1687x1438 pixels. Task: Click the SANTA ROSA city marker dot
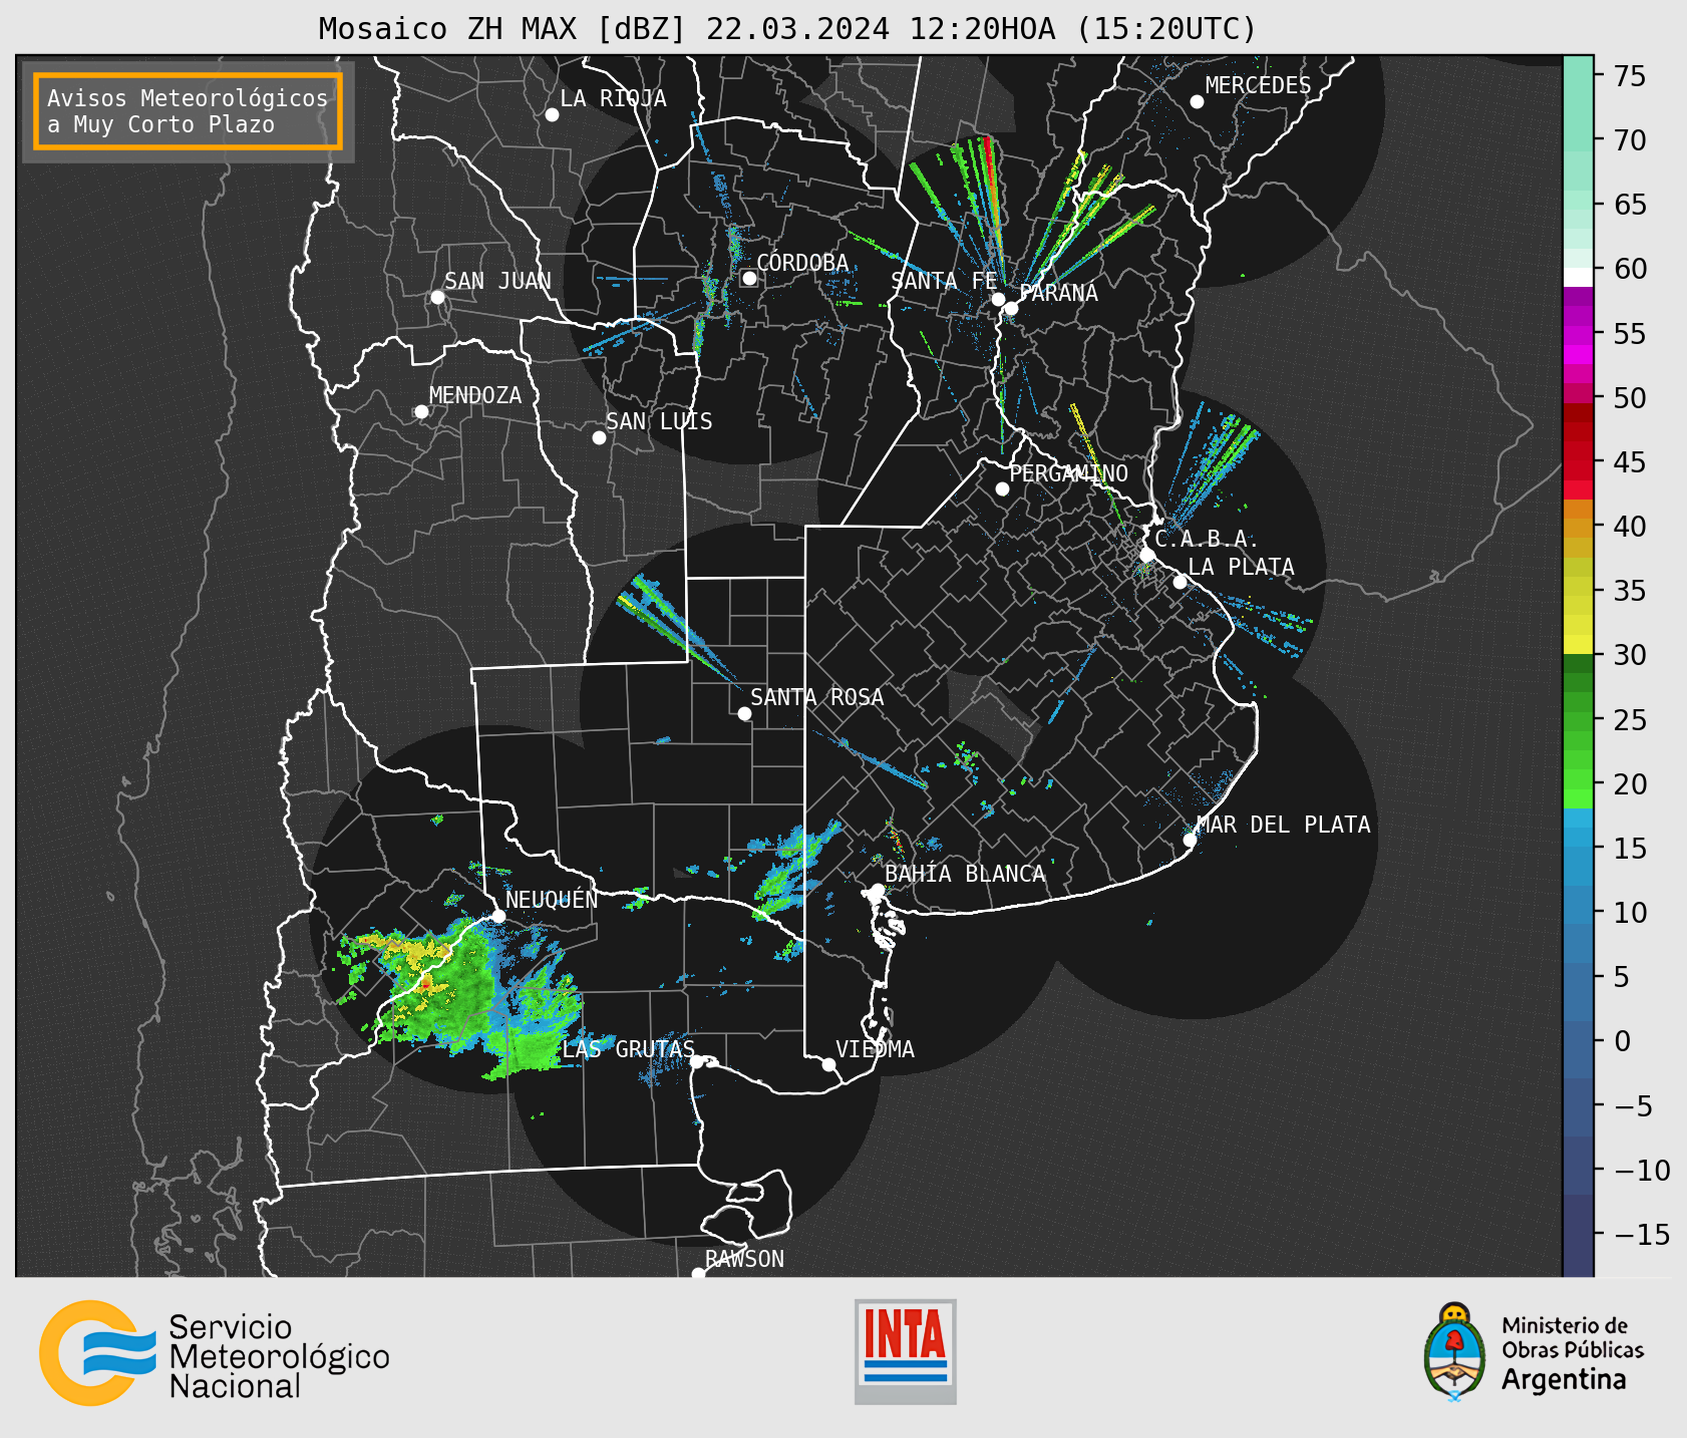click(744, 714)
